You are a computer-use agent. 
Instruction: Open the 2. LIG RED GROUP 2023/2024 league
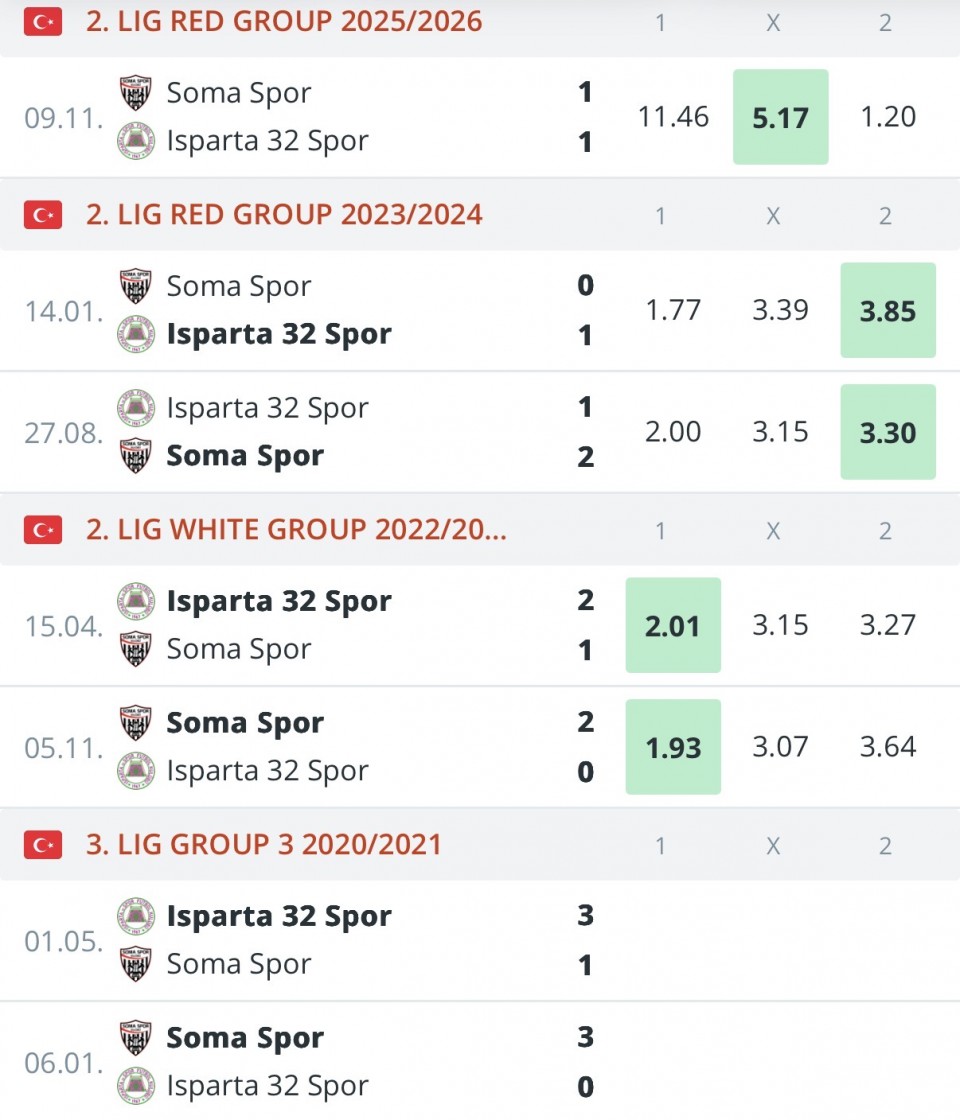pyautogui.click(x=284, y=214)
